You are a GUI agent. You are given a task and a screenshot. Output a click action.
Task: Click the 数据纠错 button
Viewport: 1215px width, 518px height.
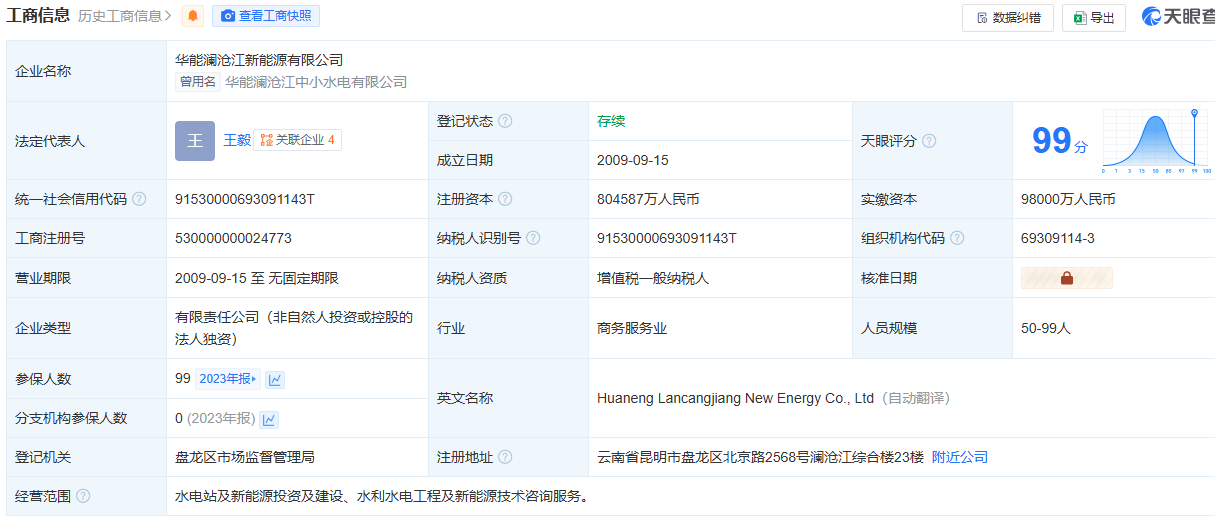1007,18
